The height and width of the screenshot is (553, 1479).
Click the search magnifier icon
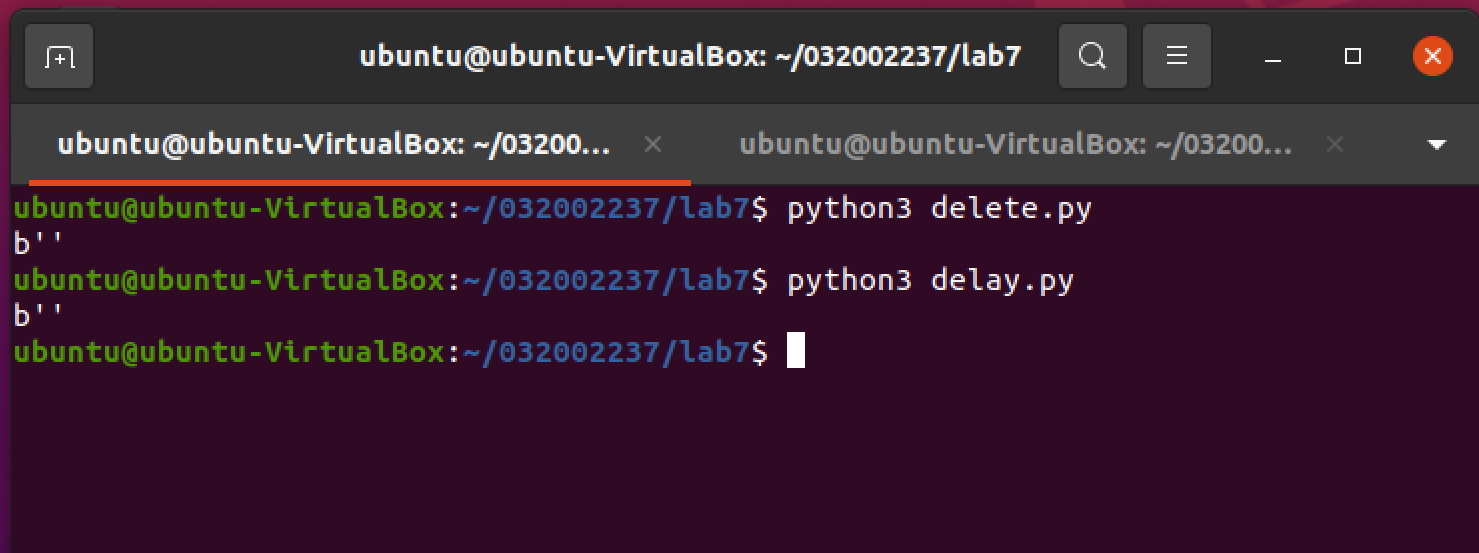coord(1092,56)
